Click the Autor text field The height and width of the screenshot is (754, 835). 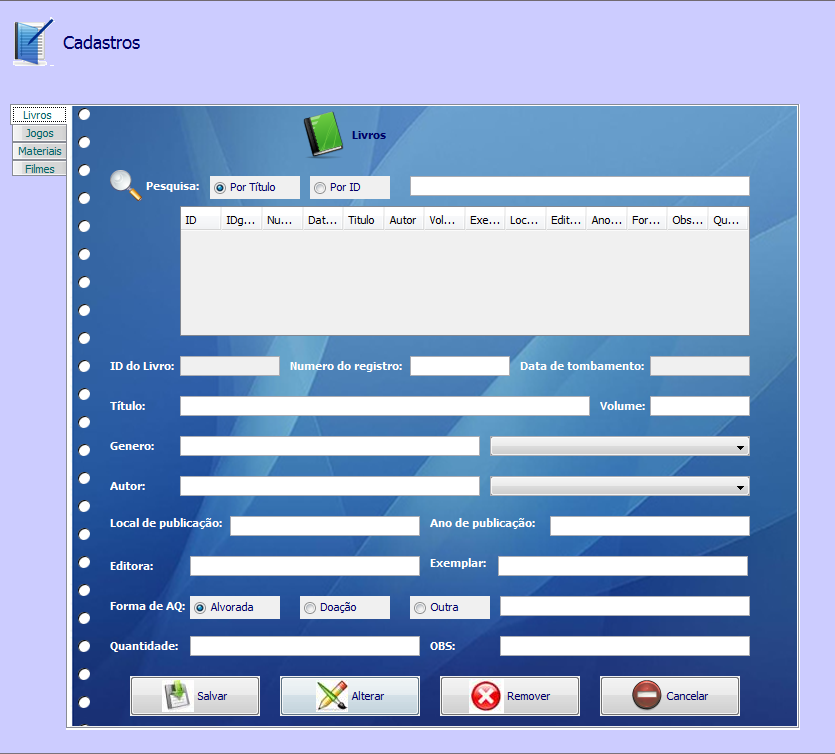pos(330,486)
